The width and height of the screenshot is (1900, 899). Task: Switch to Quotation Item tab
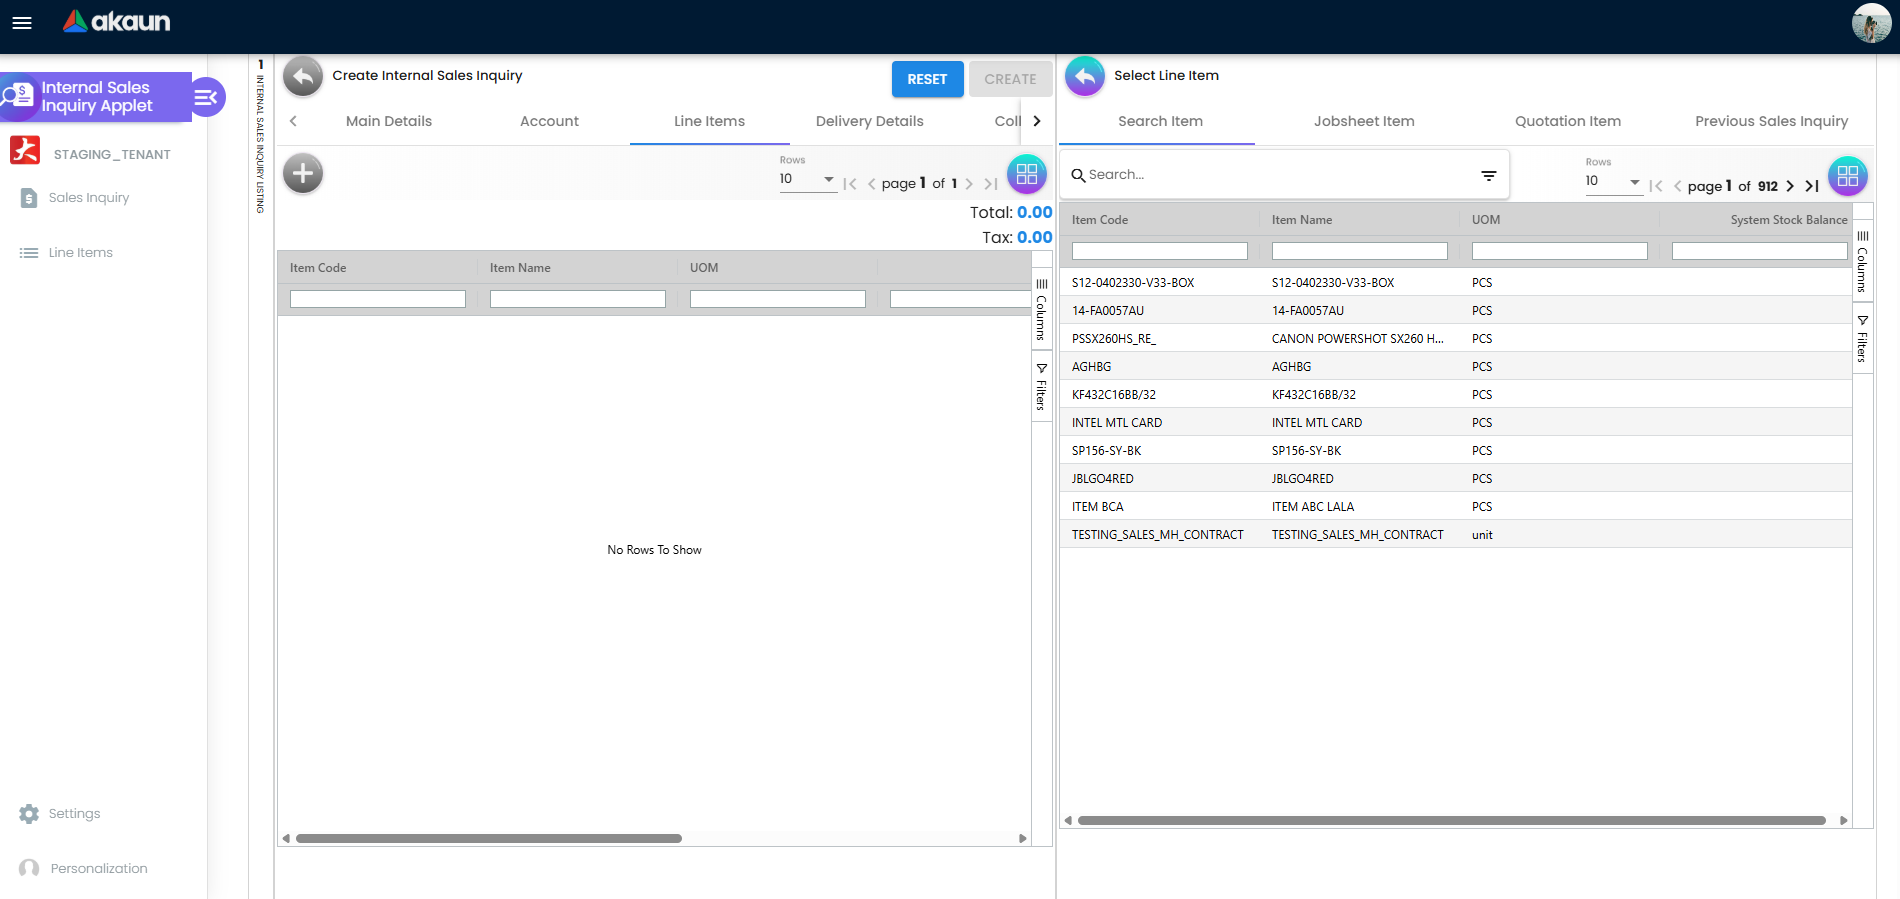[x=1567, y=121]
